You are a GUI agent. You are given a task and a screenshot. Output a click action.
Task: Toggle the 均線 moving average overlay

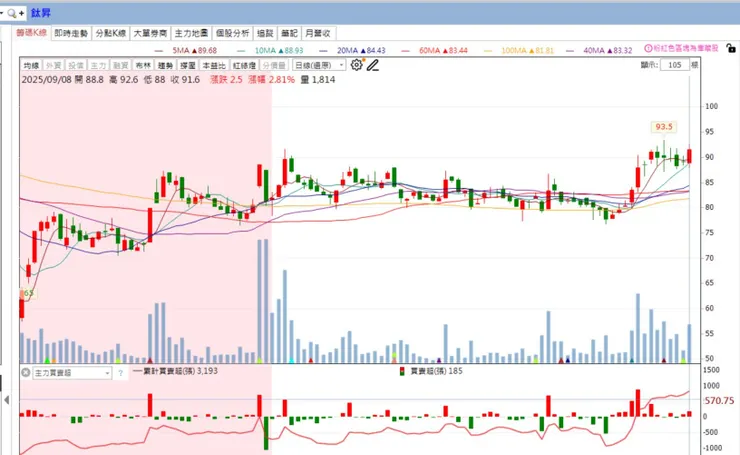point(31,65)
